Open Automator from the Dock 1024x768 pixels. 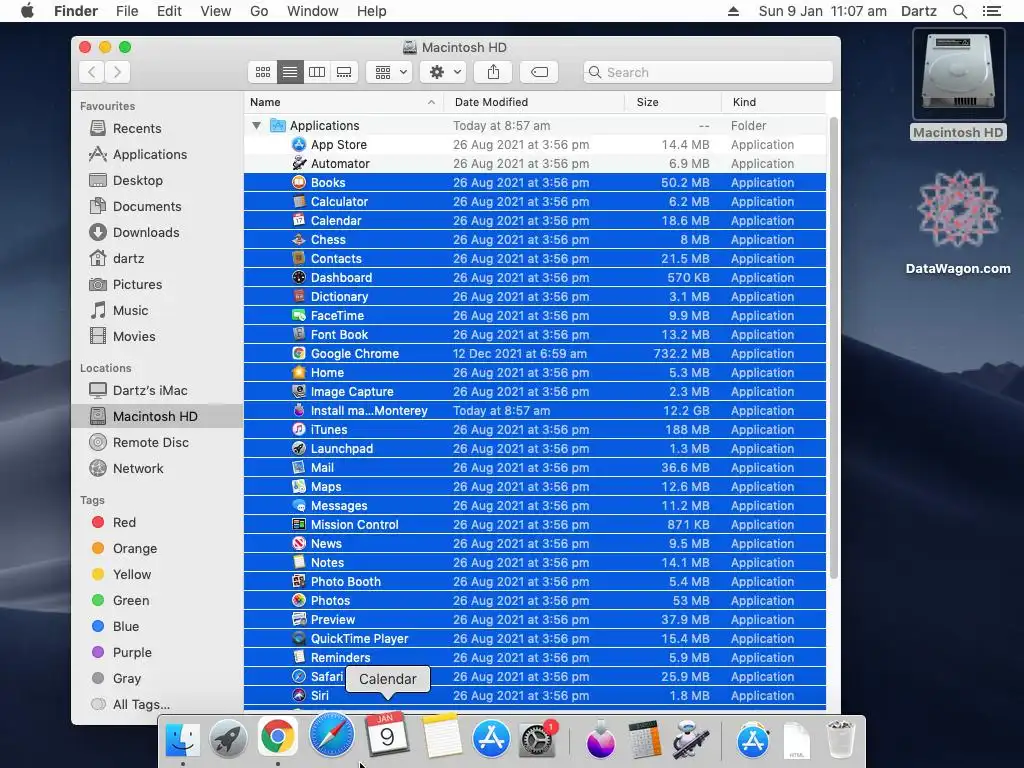(x=692, y=739)
